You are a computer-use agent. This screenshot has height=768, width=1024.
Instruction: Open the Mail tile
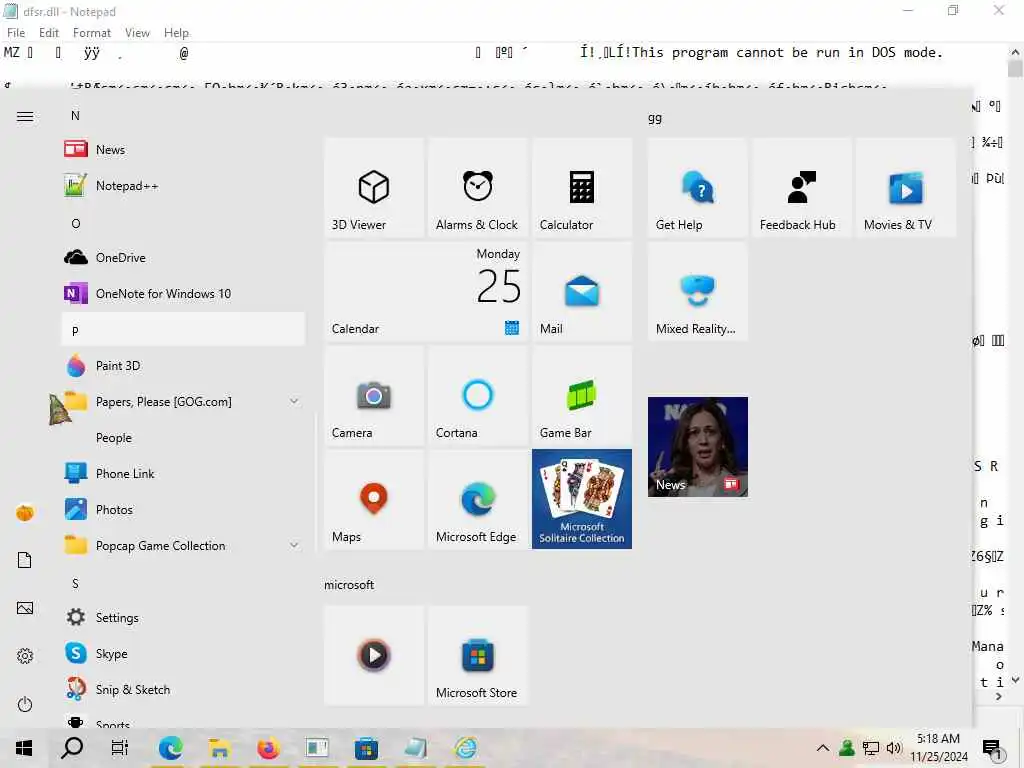tap(582, 291)
